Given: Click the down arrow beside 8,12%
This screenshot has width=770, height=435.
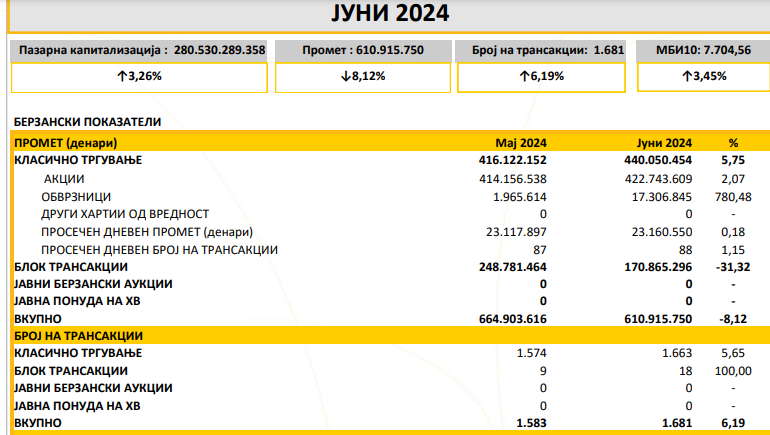Looking at the screenshot, I should [347, 76].
